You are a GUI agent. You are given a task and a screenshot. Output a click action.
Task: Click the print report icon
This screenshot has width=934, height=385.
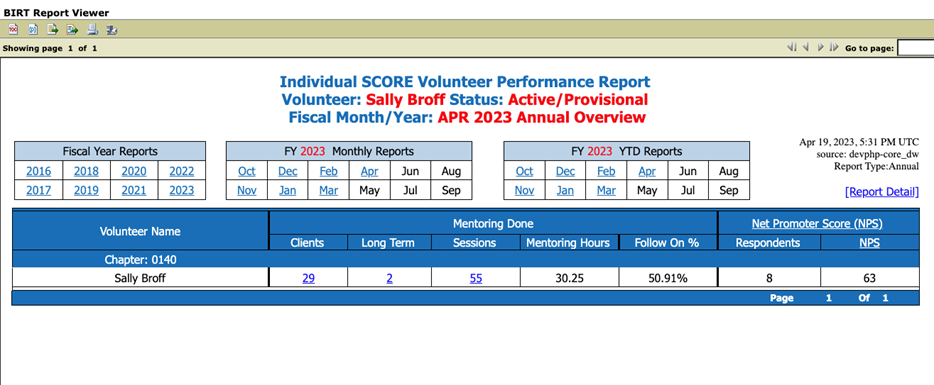pos(92,29)
